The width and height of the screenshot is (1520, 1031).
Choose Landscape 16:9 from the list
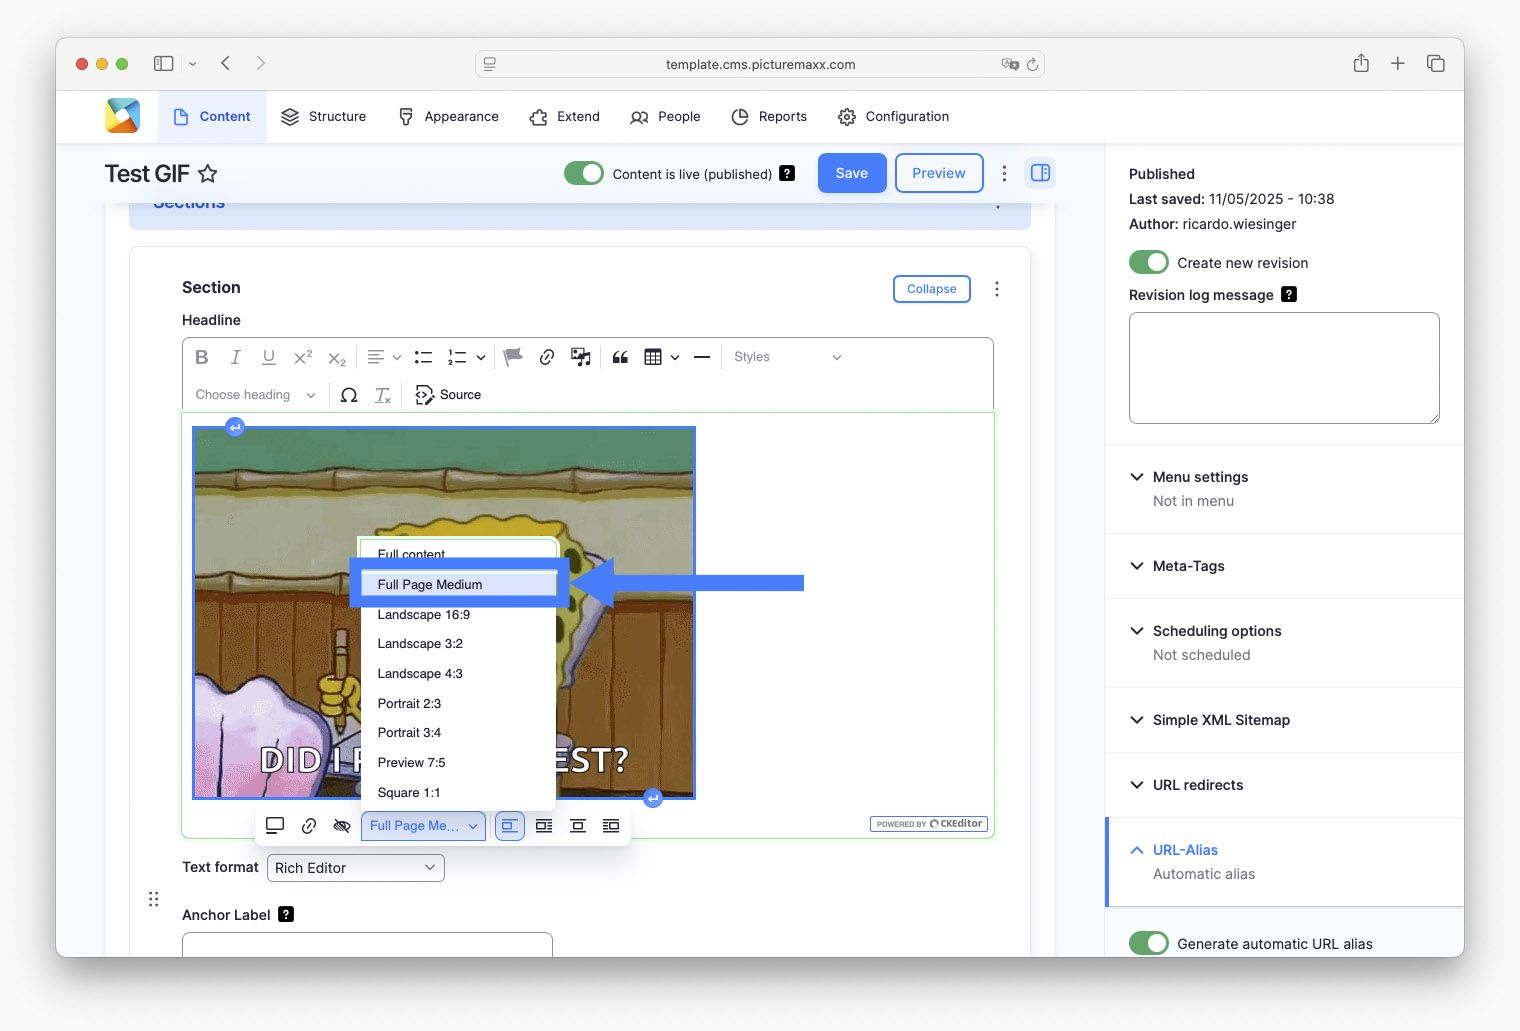point(424,615)
